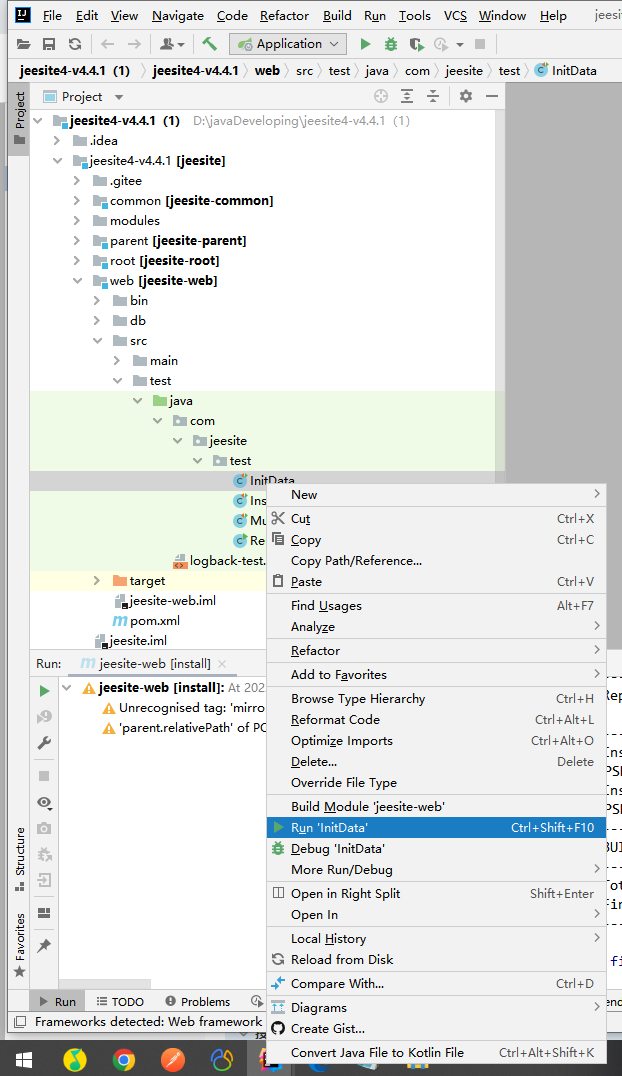
Task: Start debugging with the green bug icon
Action: (x=391, y=45)
